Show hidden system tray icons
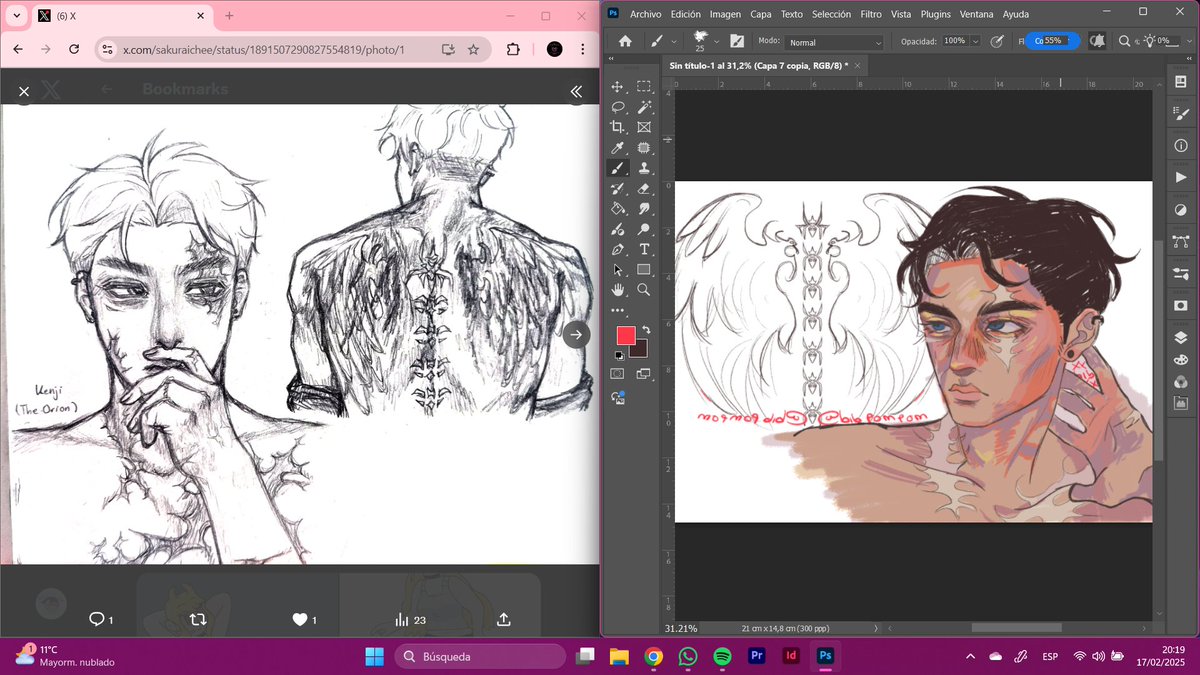Screen dimensions: 1200x675 pos(970,656)
